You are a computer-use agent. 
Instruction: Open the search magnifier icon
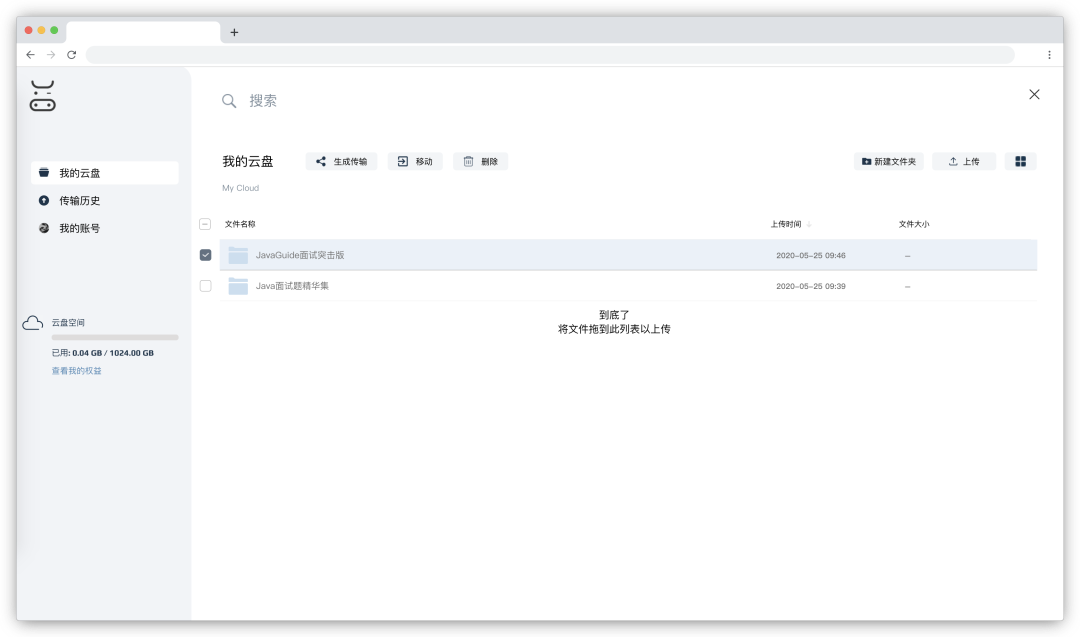coord(229,100)
